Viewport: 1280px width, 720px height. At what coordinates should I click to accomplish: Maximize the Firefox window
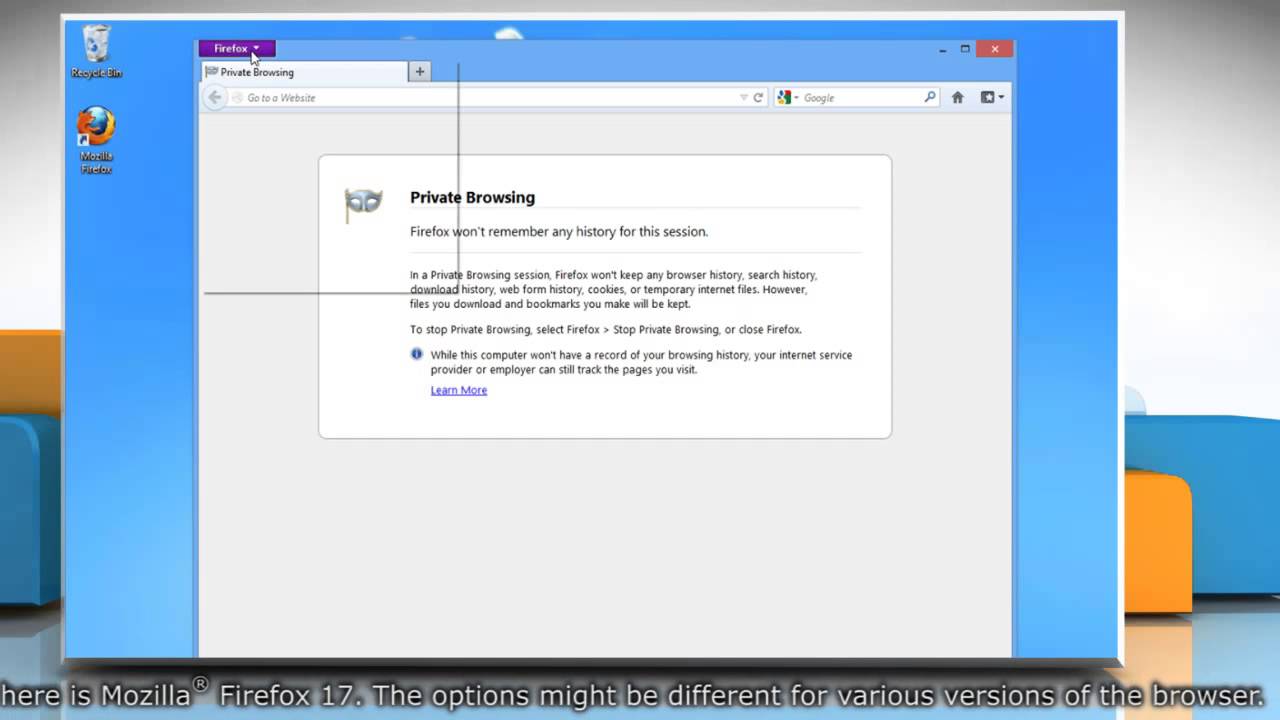point(965,49)
